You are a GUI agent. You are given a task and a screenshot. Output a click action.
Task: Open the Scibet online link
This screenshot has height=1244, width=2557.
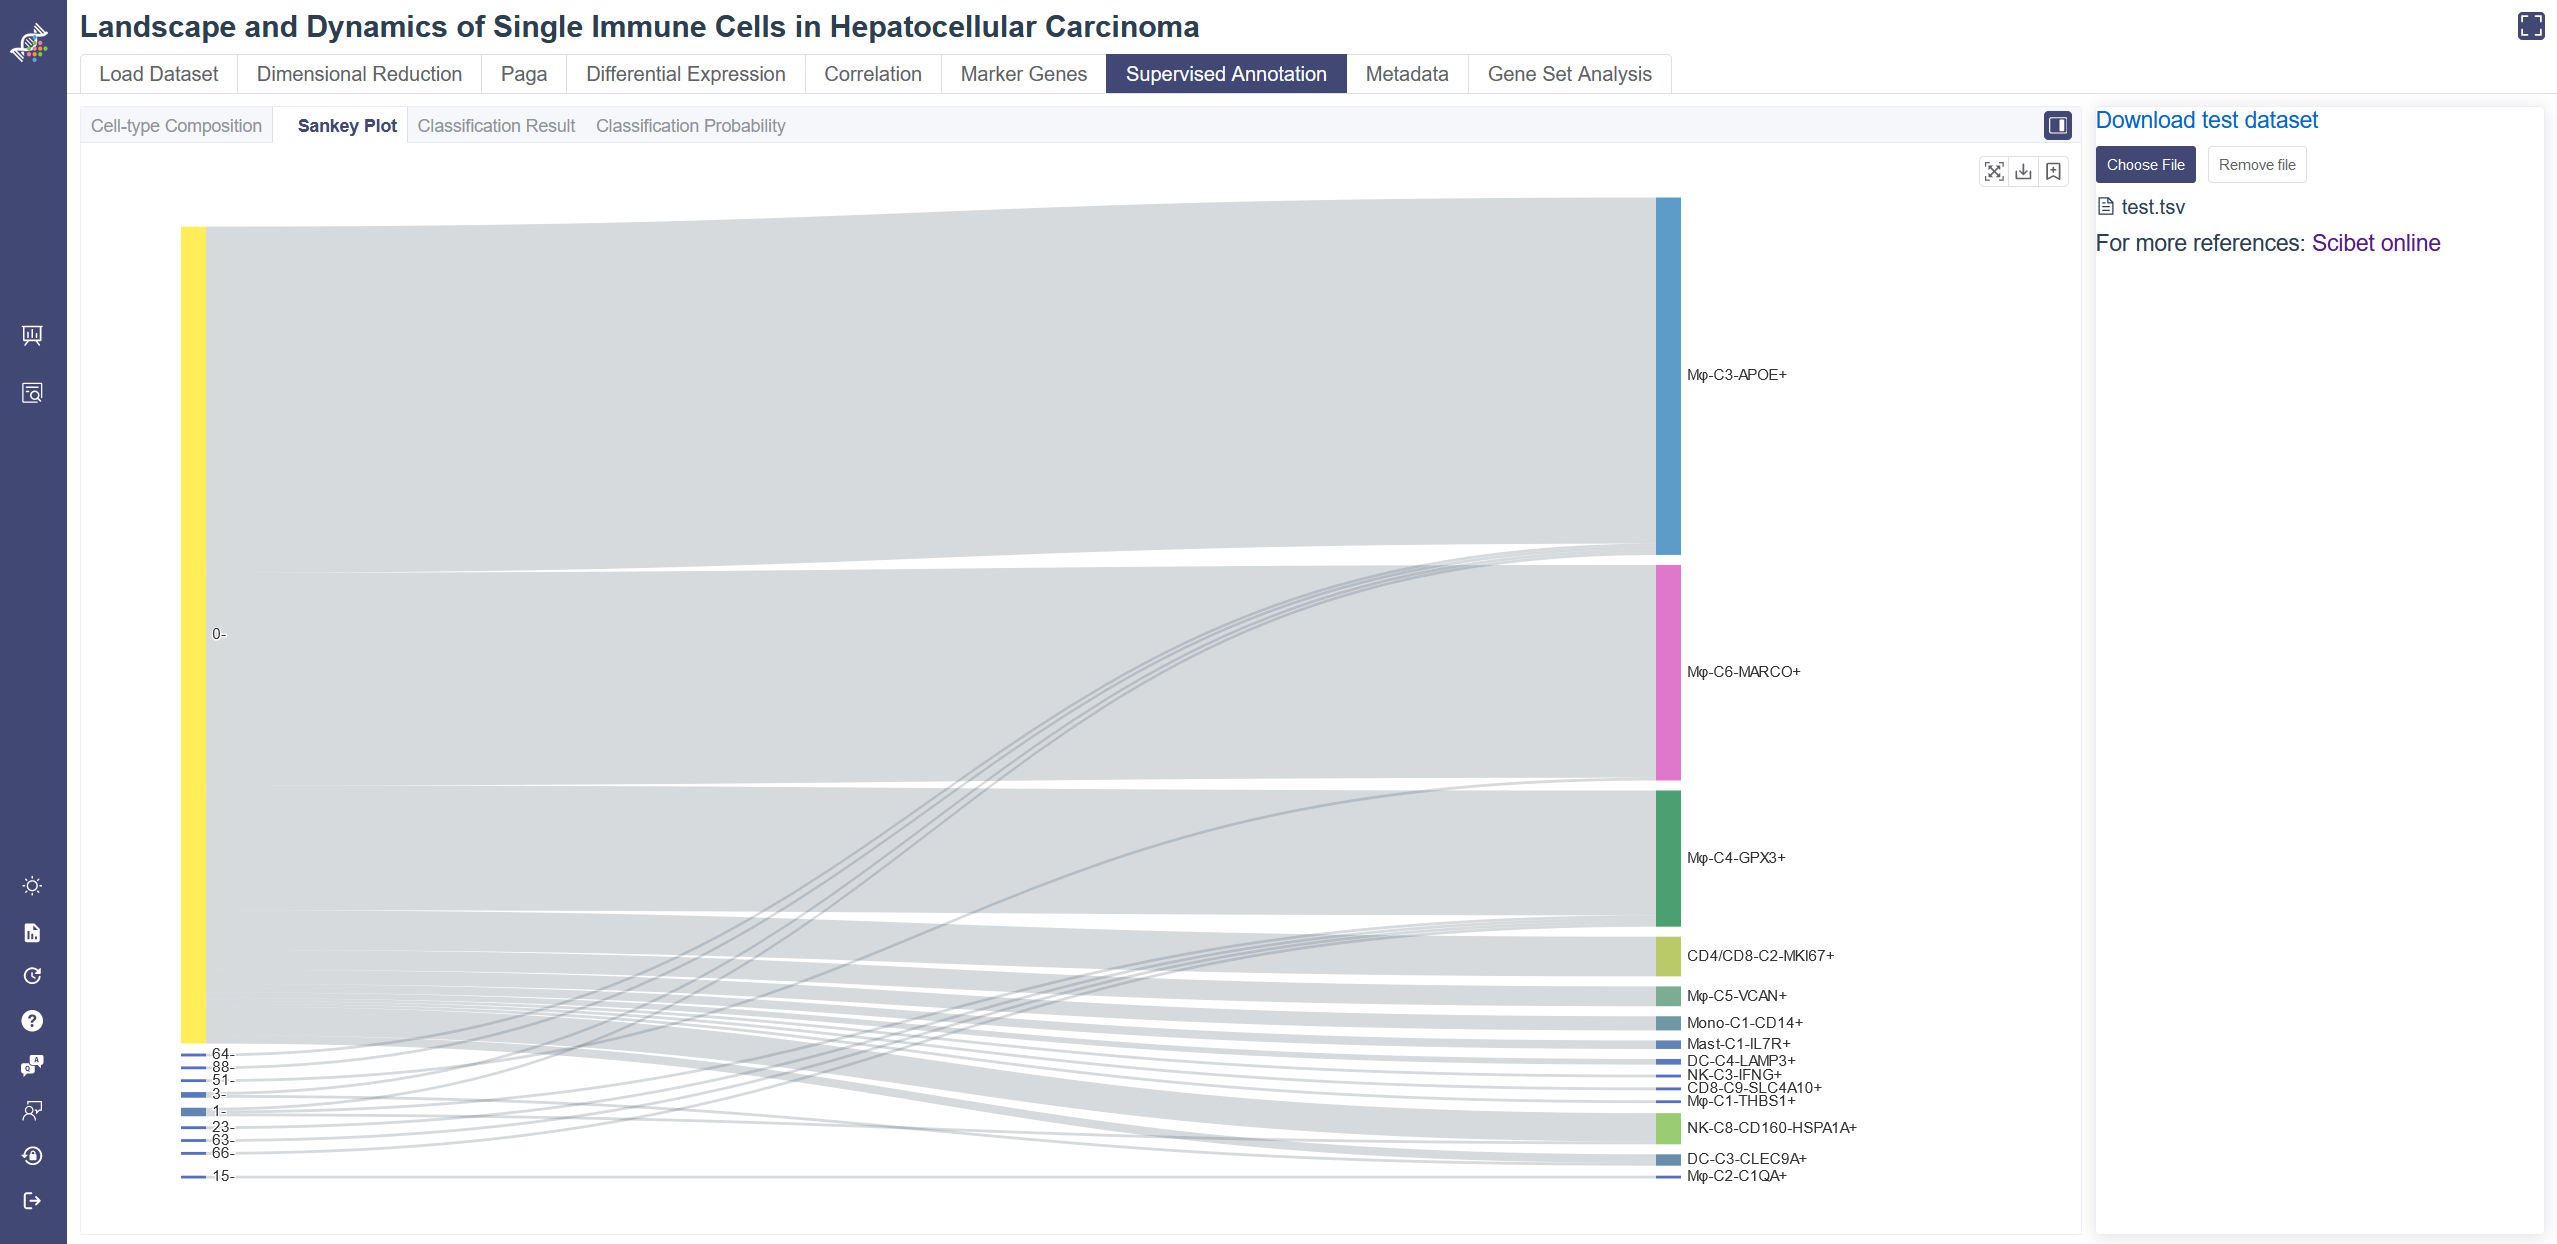pos(2375,243)
